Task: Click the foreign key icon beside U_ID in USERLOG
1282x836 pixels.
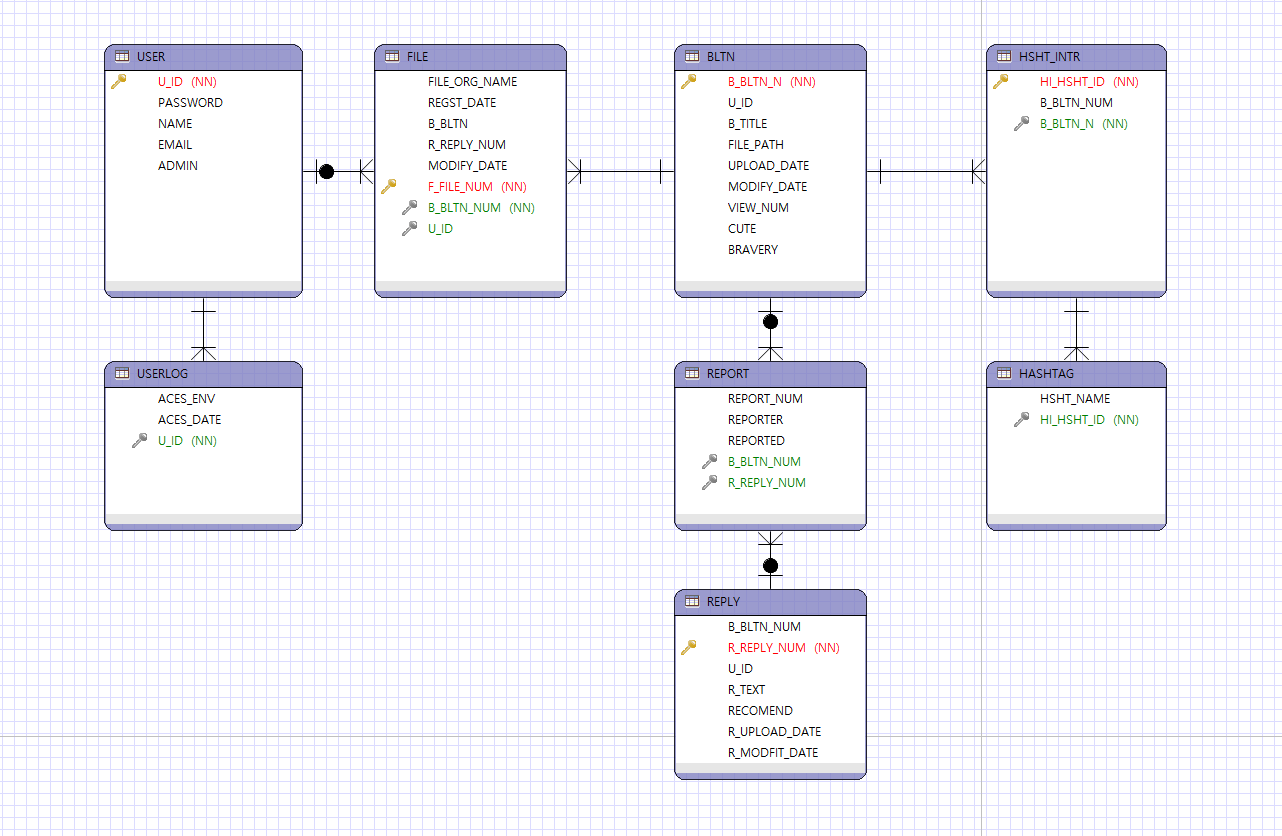Action: tap(139, 440)
